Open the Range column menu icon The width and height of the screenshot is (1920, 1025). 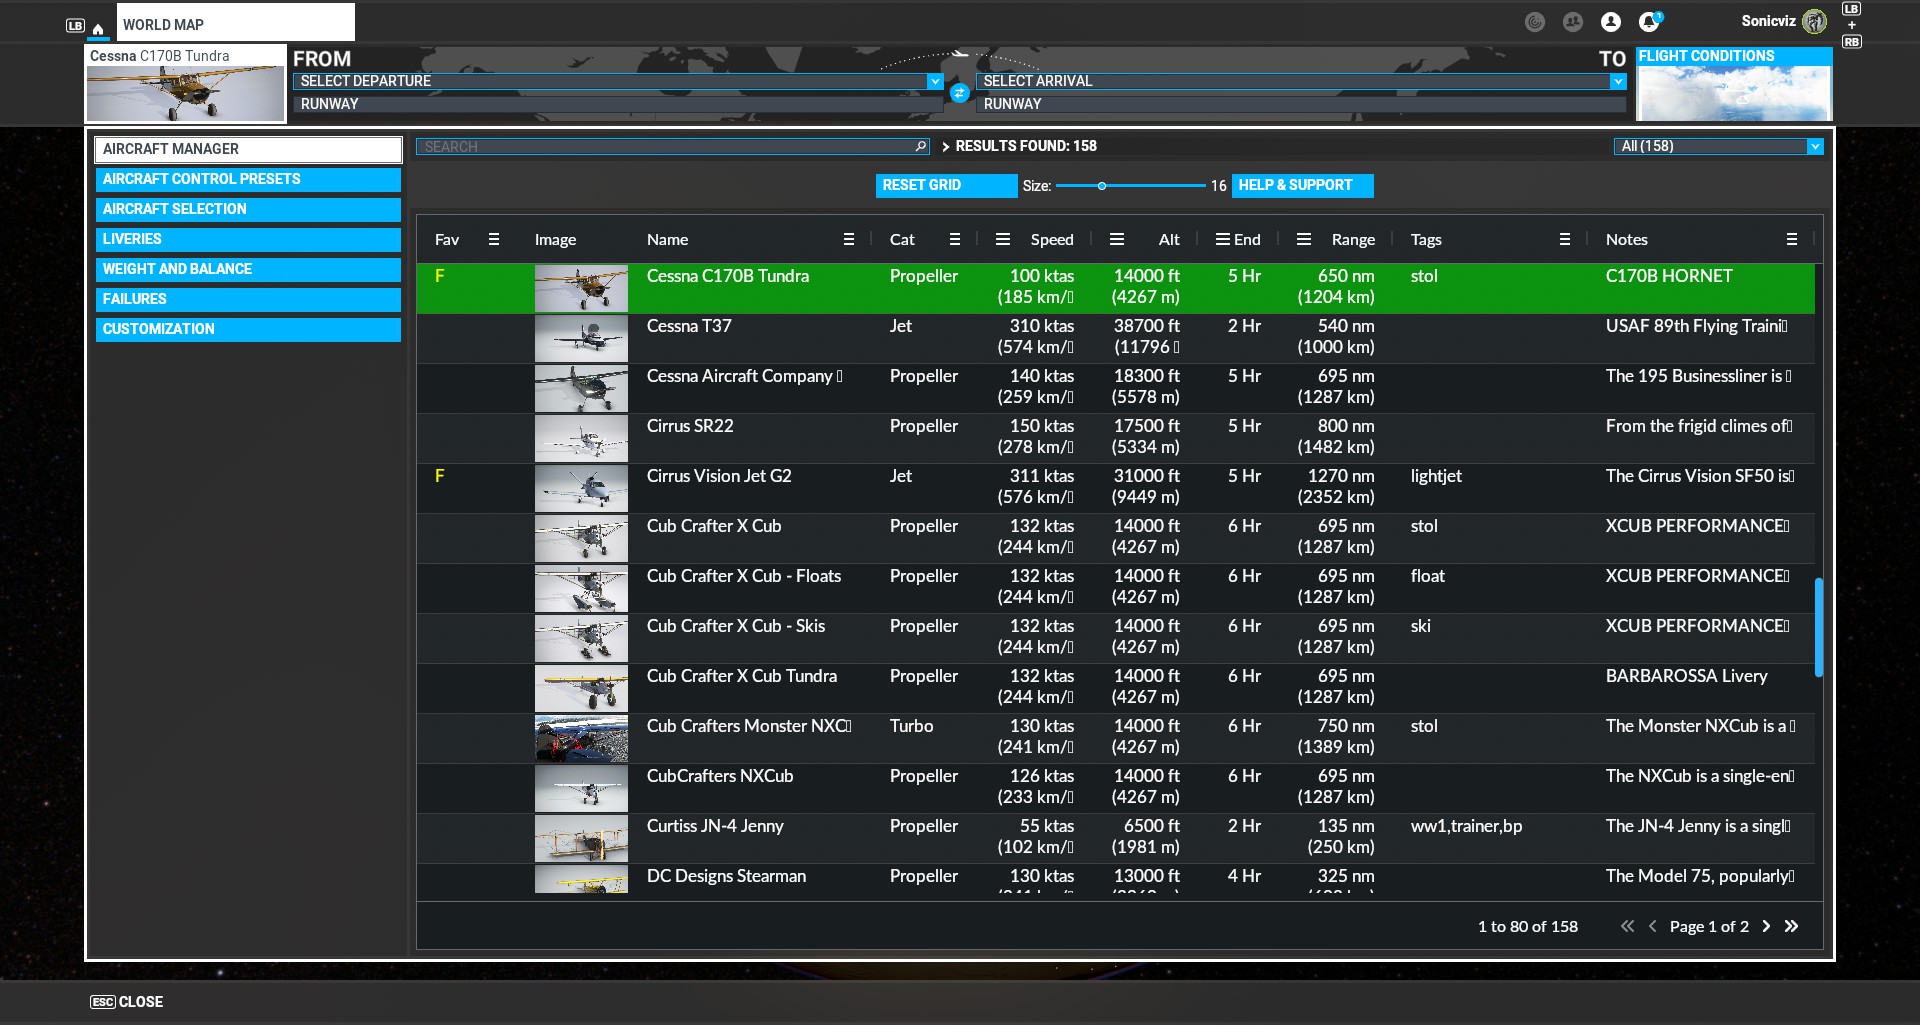point(1303,239)
